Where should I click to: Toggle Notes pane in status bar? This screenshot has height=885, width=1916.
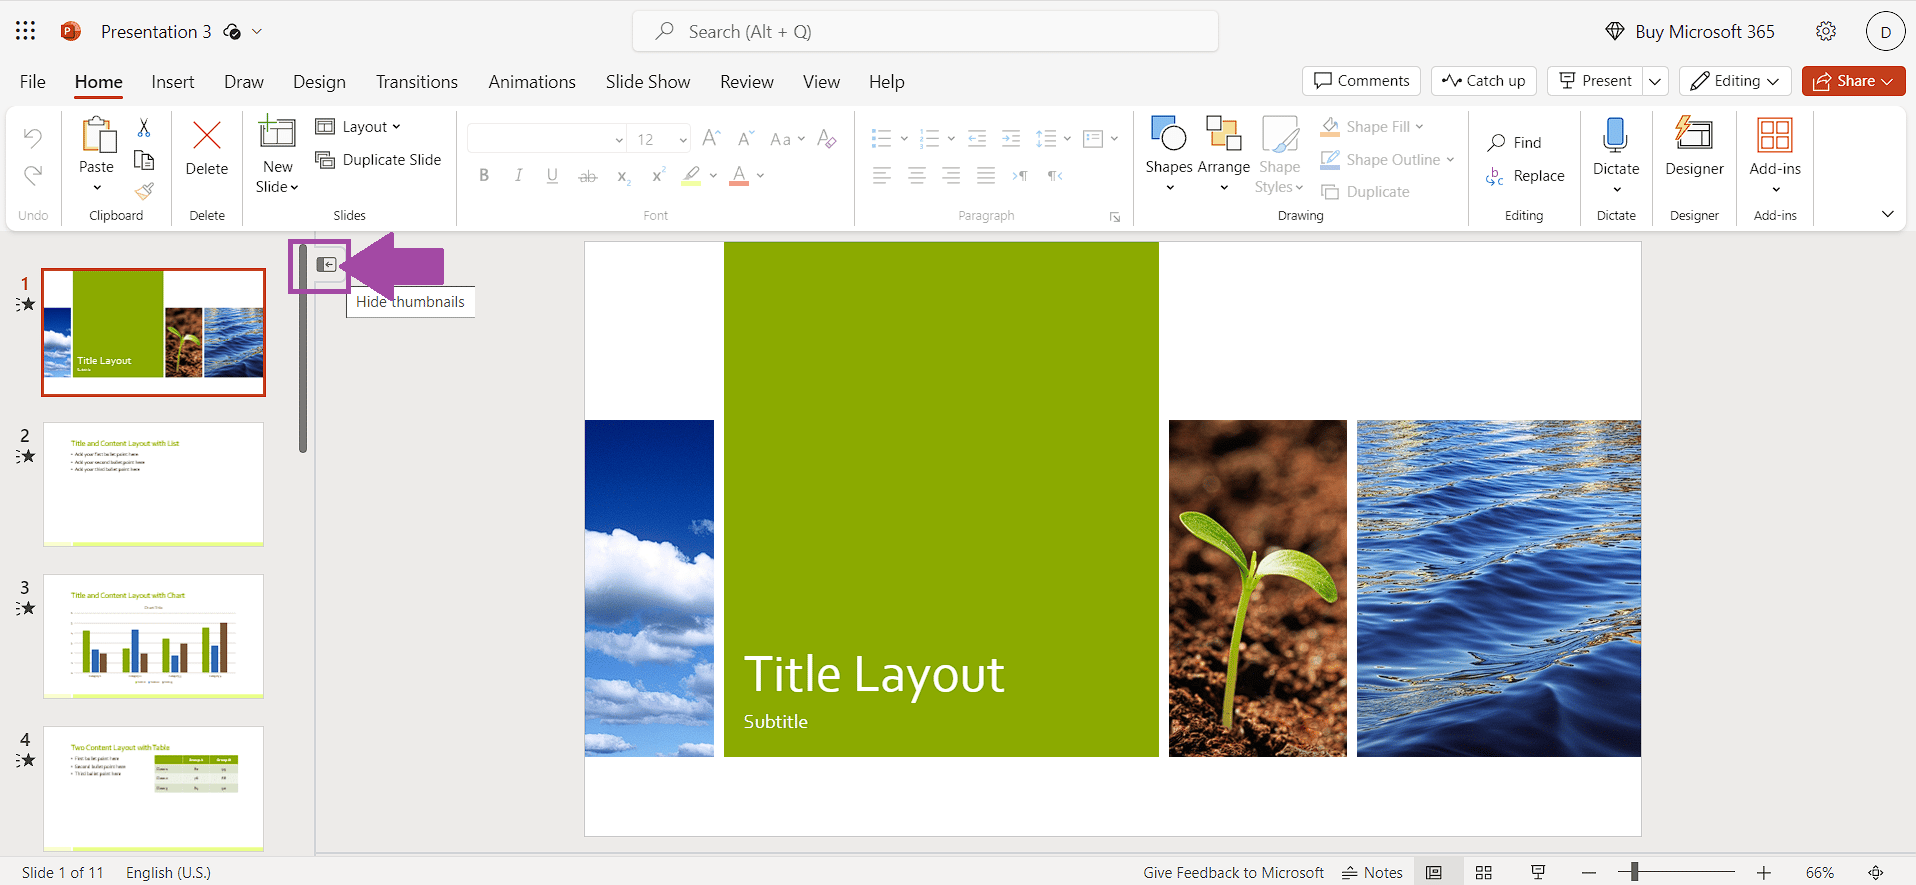click(1372, 872)
